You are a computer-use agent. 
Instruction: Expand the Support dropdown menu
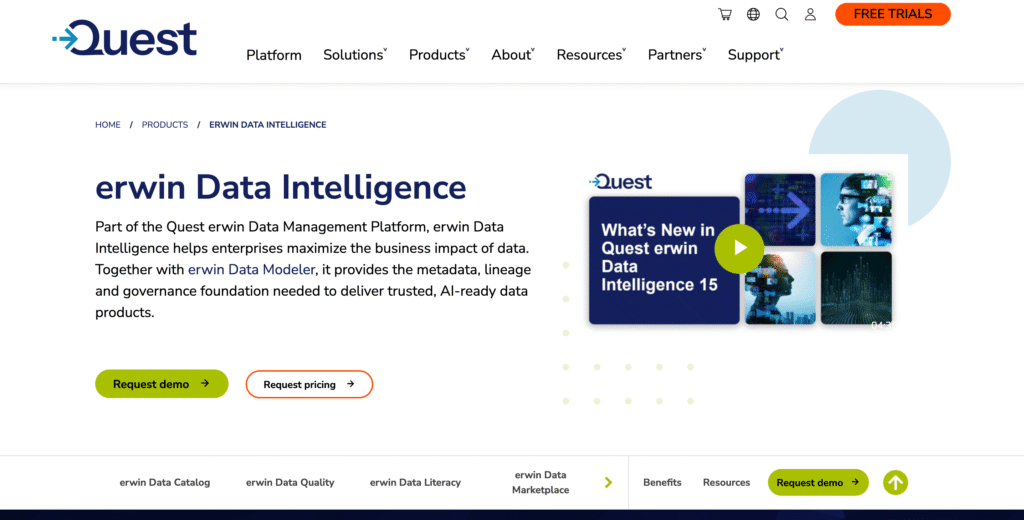[756, 56]
